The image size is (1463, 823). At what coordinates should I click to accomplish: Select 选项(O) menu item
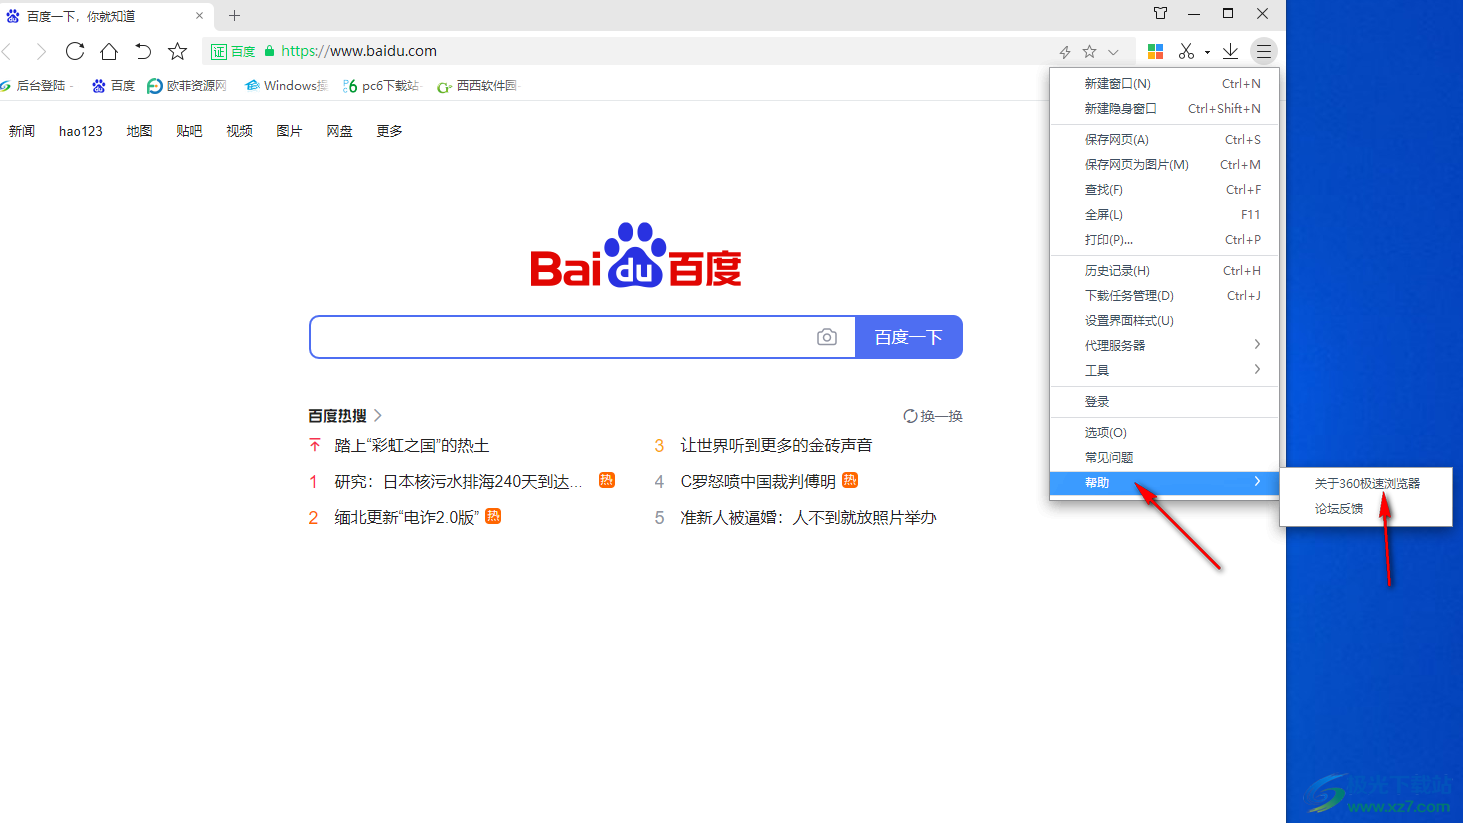pos(1164,433)
